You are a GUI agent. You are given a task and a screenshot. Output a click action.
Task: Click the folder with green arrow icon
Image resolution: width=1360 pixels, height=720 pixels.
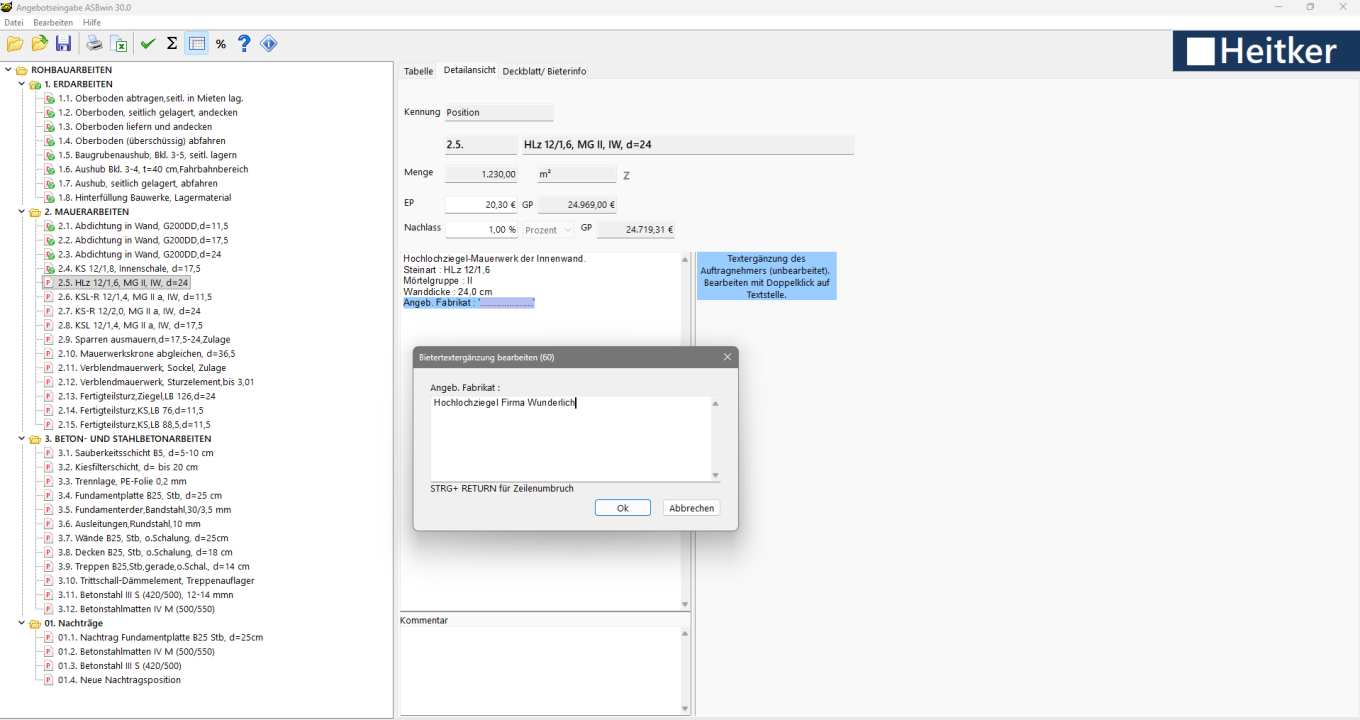pyautogui.click(x=39, y=43)
